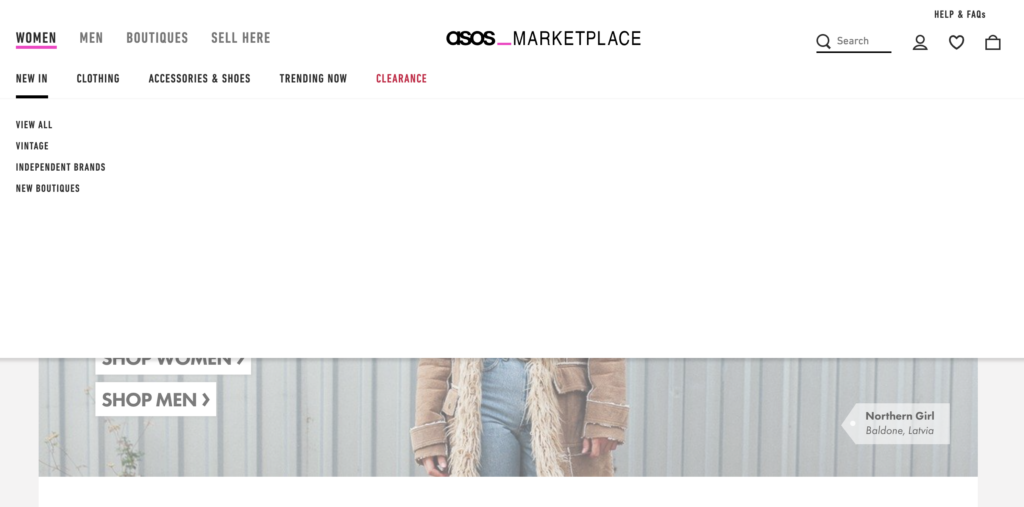Focus the Search input field
The image size is (1024, 507).
[x=863, y=41]
